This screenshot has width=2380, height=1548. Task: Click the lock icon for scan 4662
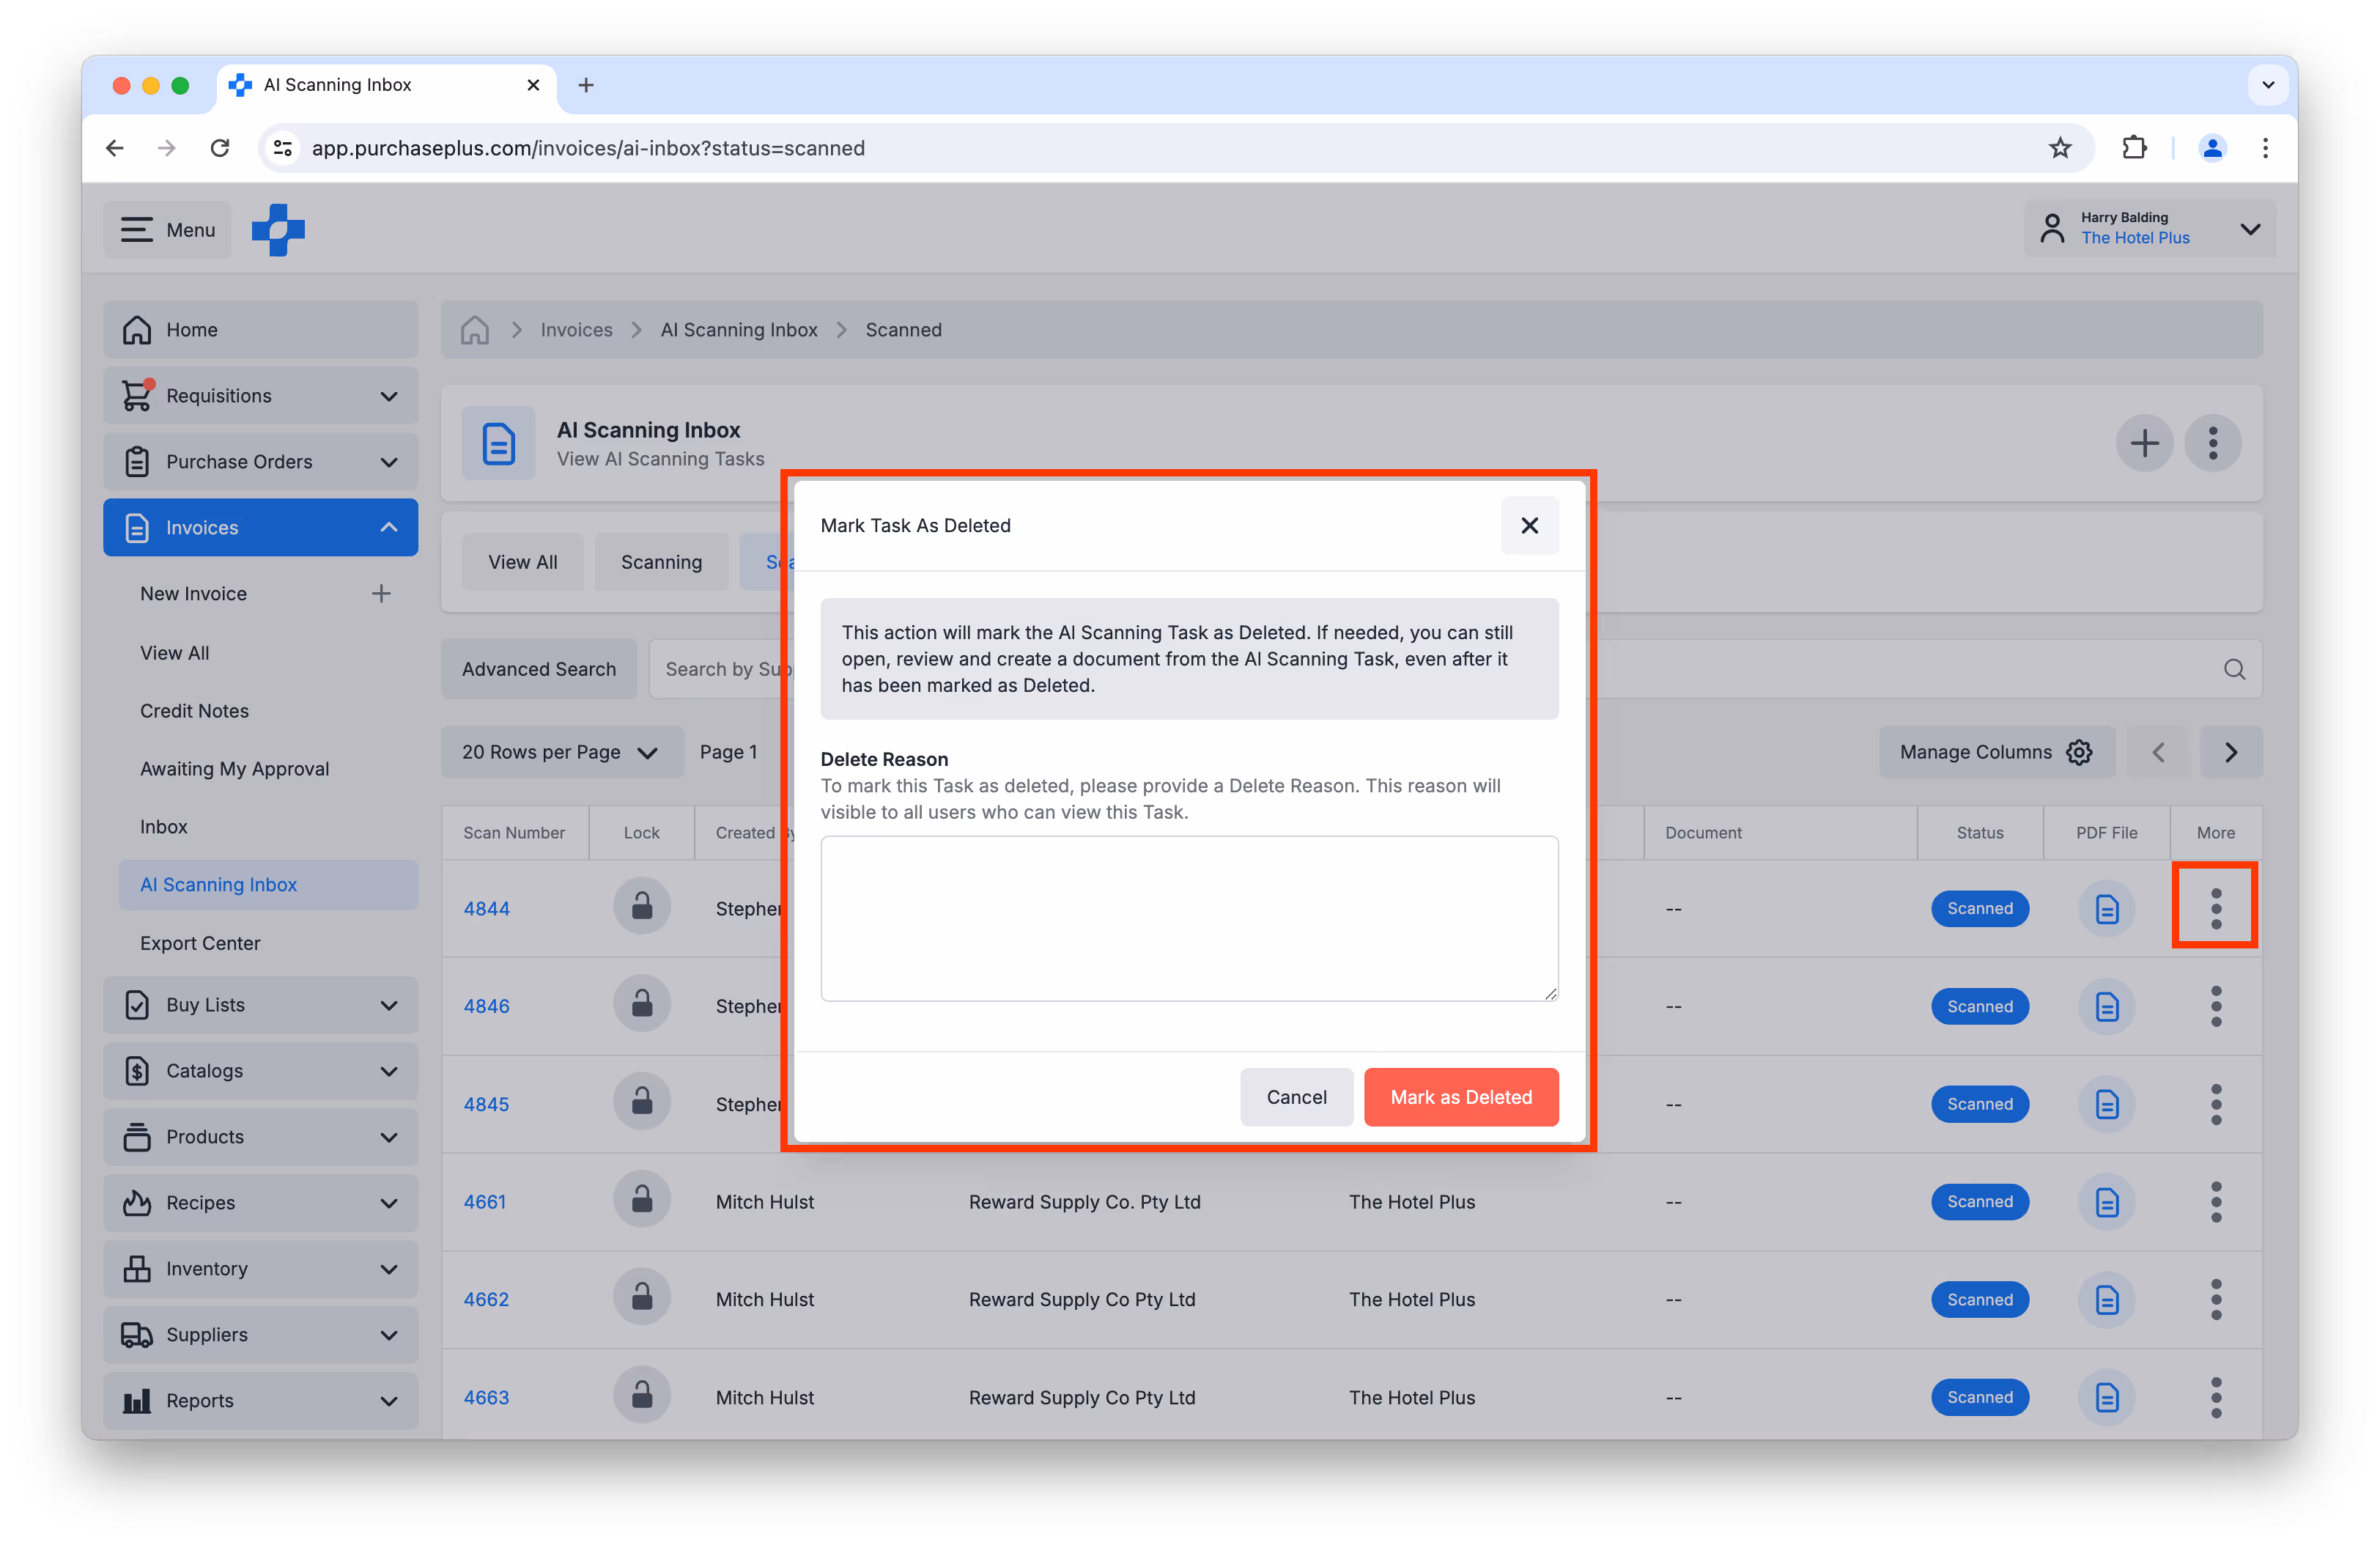pos(642,1299)
